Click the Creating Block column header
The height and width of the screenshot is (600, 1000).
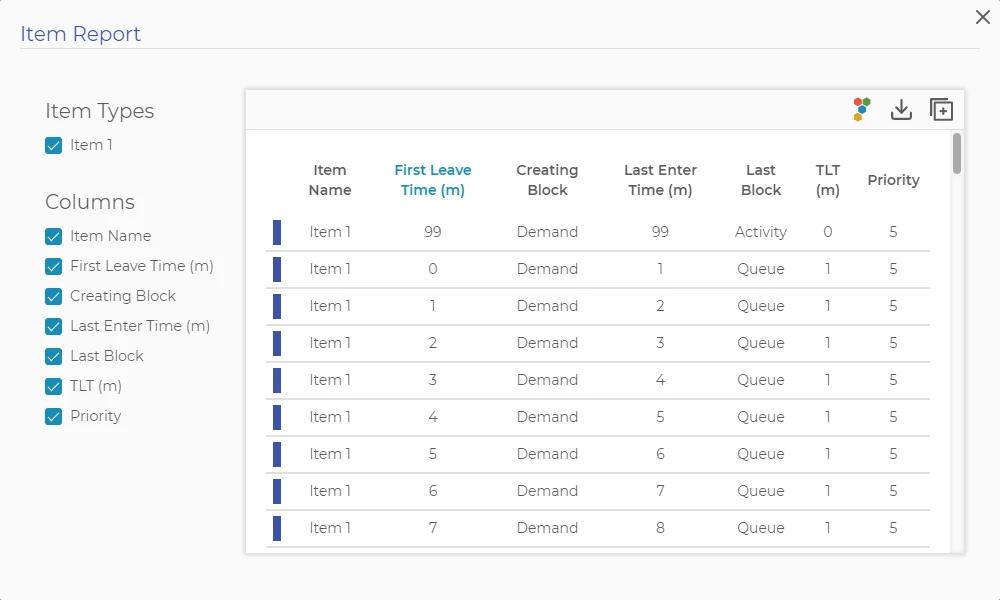pos(547,180)
